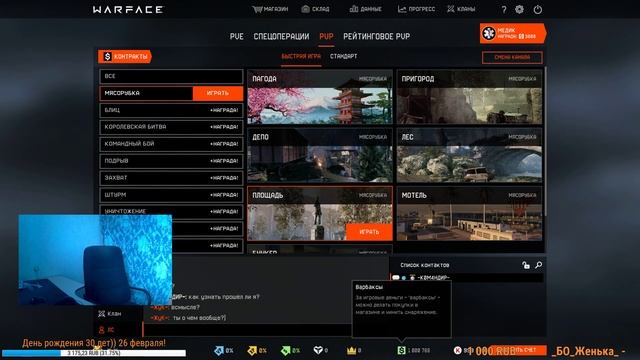This screenshot has height=360, width=640.
Task: Switch to the Спецоперации tab
Action: [281, 36]
